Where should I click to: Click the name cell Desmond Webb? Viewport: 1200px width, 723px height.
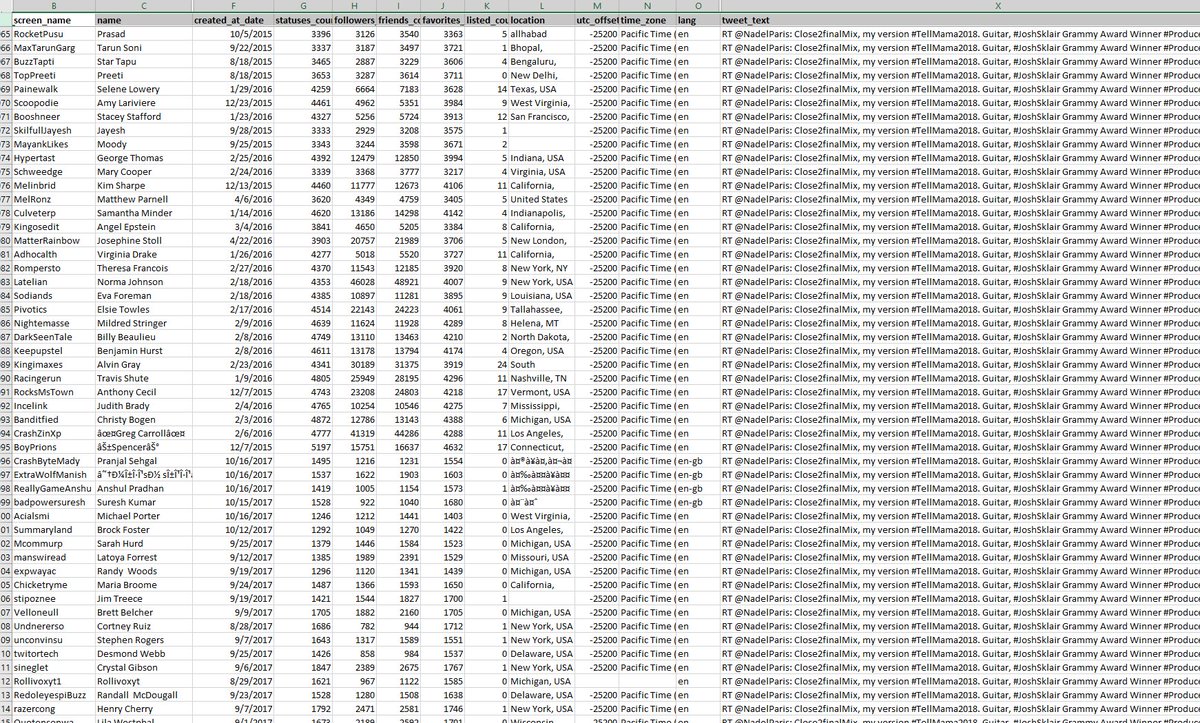(143, 653)
